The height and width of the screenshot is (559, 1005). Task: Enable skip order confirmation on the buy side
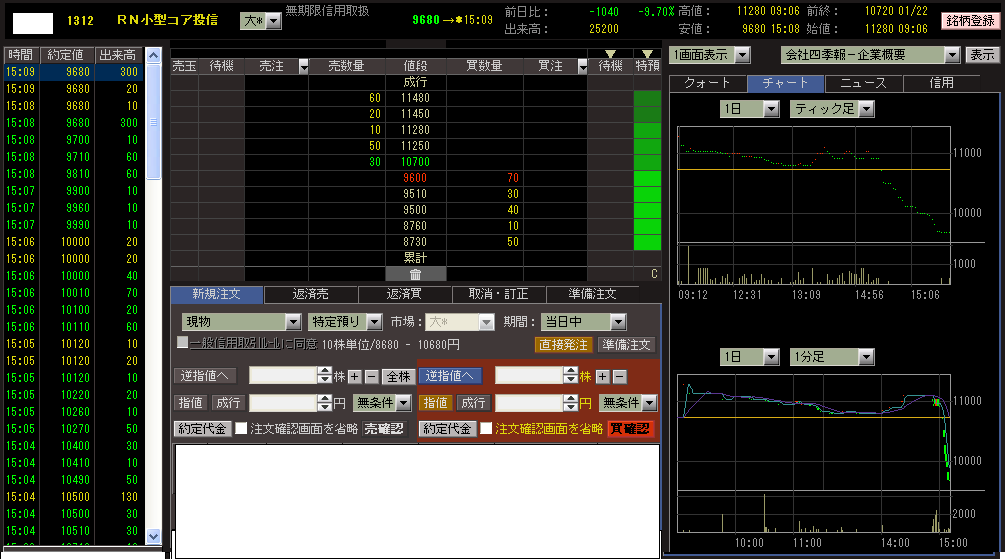(x=486, y=429)
